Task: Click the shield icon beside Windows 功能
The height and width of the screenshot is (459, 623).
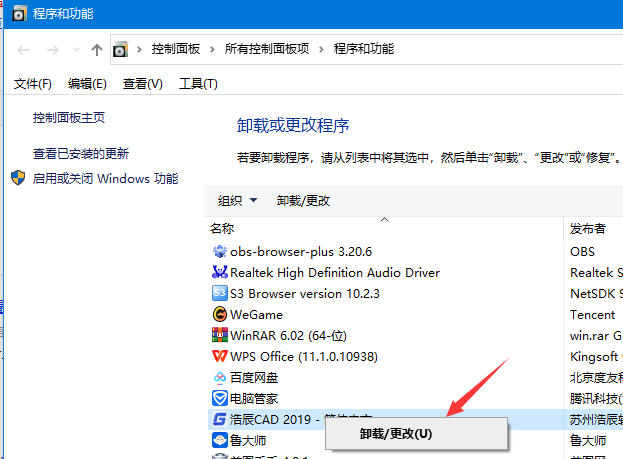Action: [18, 178]
